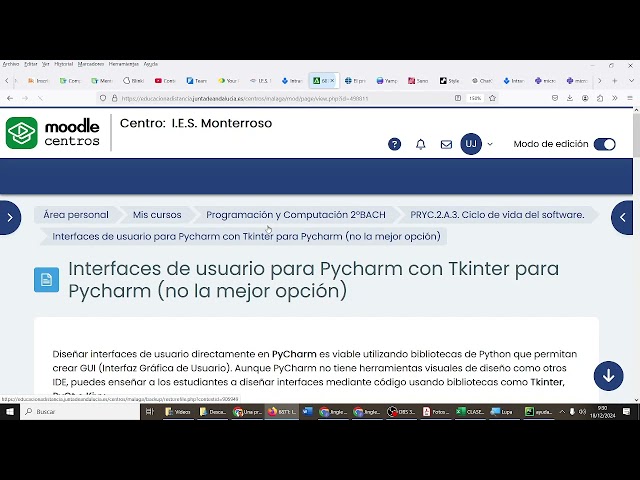The height and width of the screenshot is (480, 640).
Task: Open the Ver menu
Action: (46, 64)
